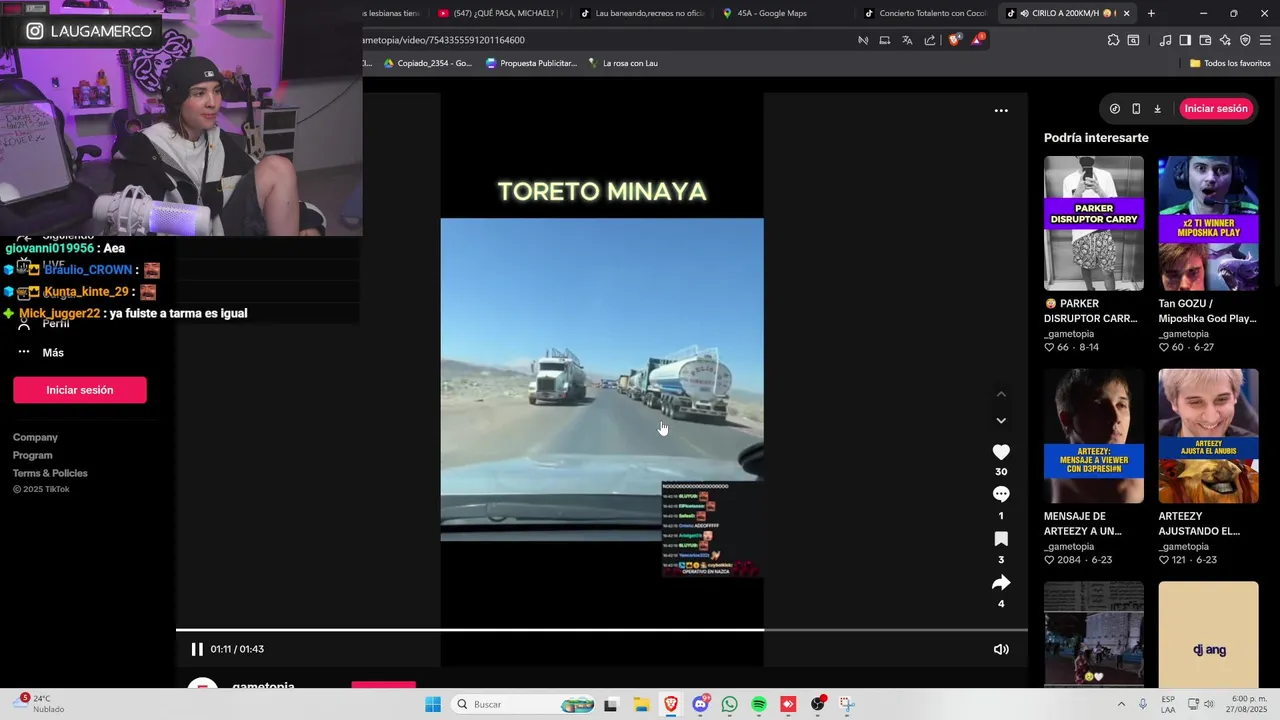Click the download desktop app icon
This screenshot has height=720, width=1280.
point(1157,108)
